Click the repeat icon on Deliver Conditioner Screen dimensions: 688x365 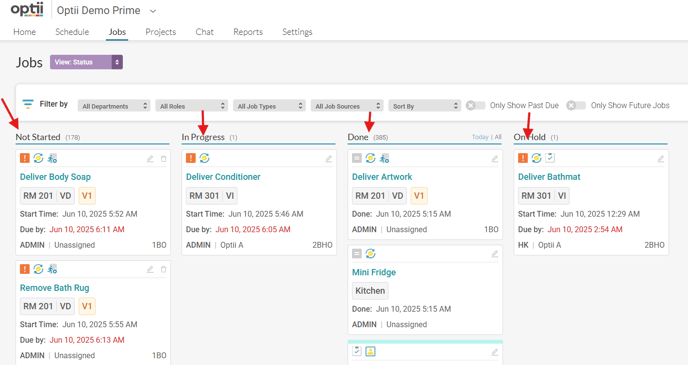pos(204,158)
